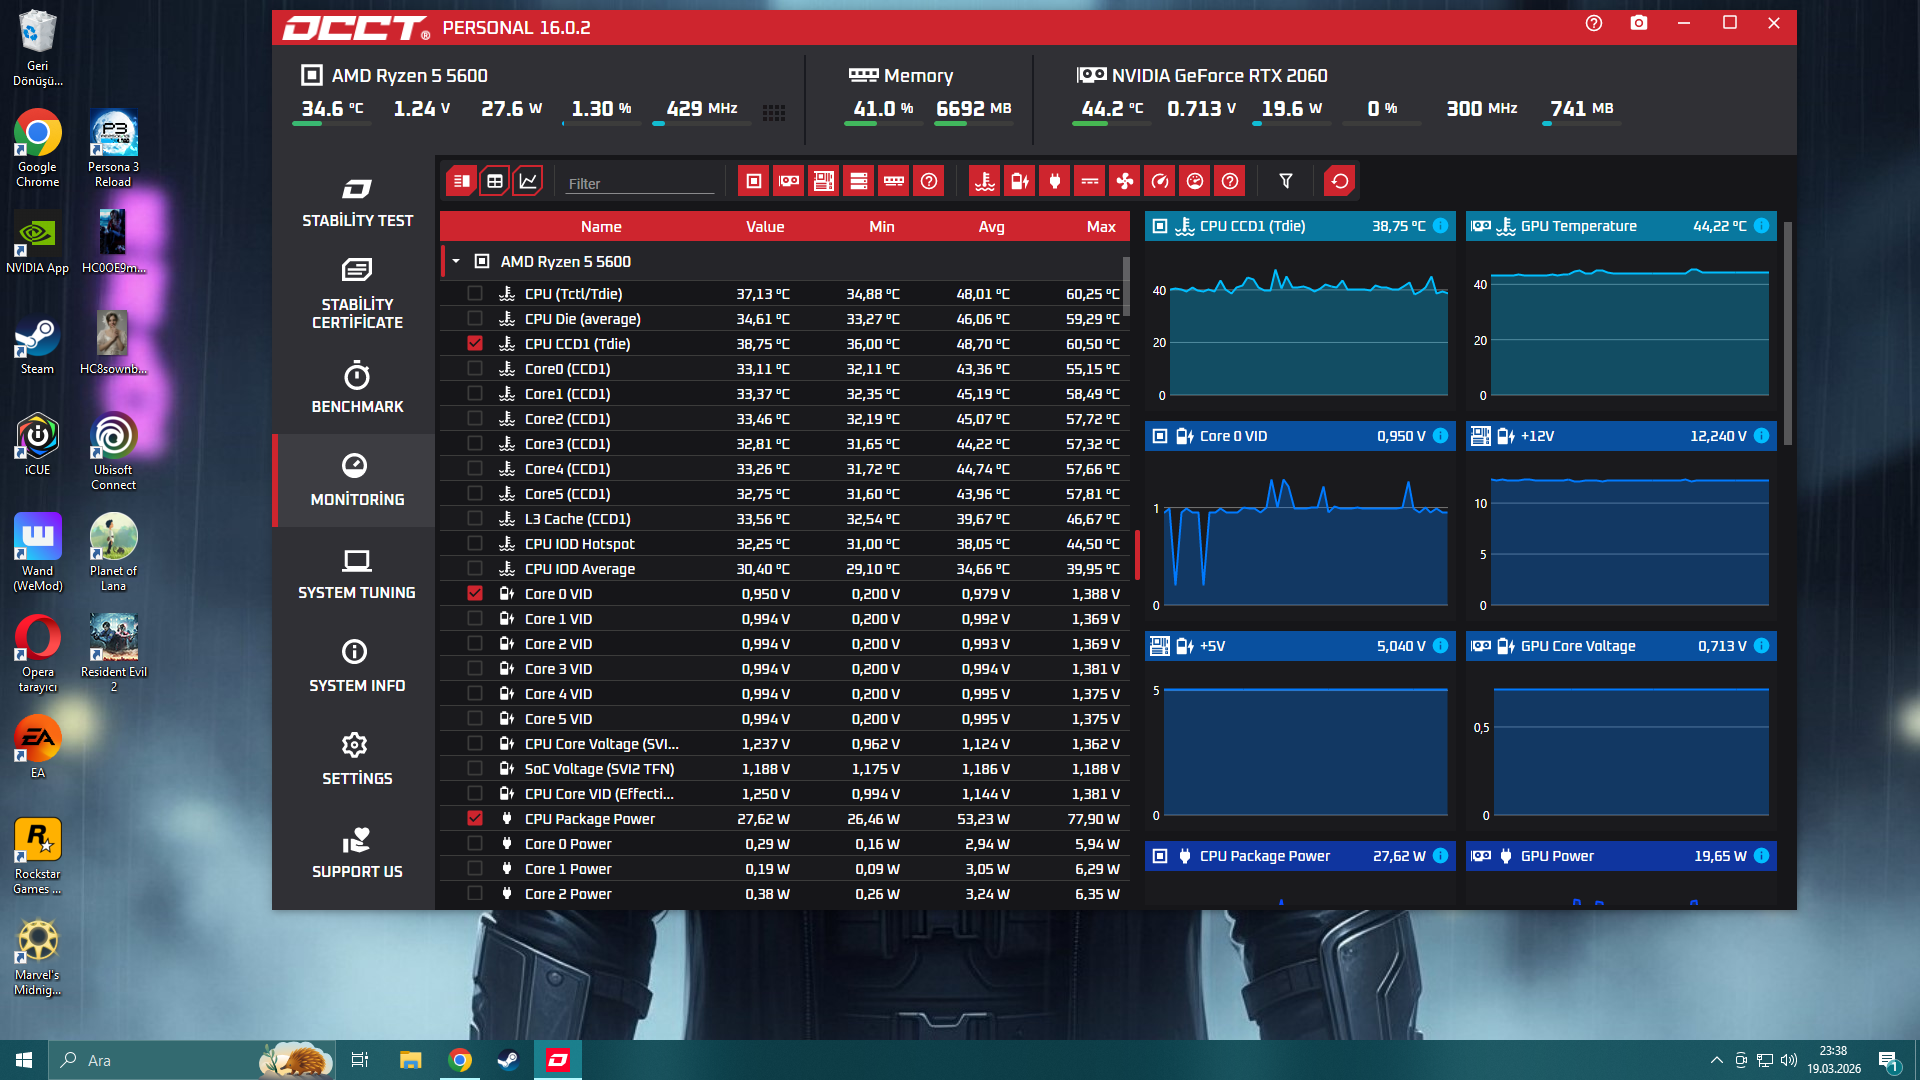
Task: Sort the table by the Avg column
Action: click(992, 227)
